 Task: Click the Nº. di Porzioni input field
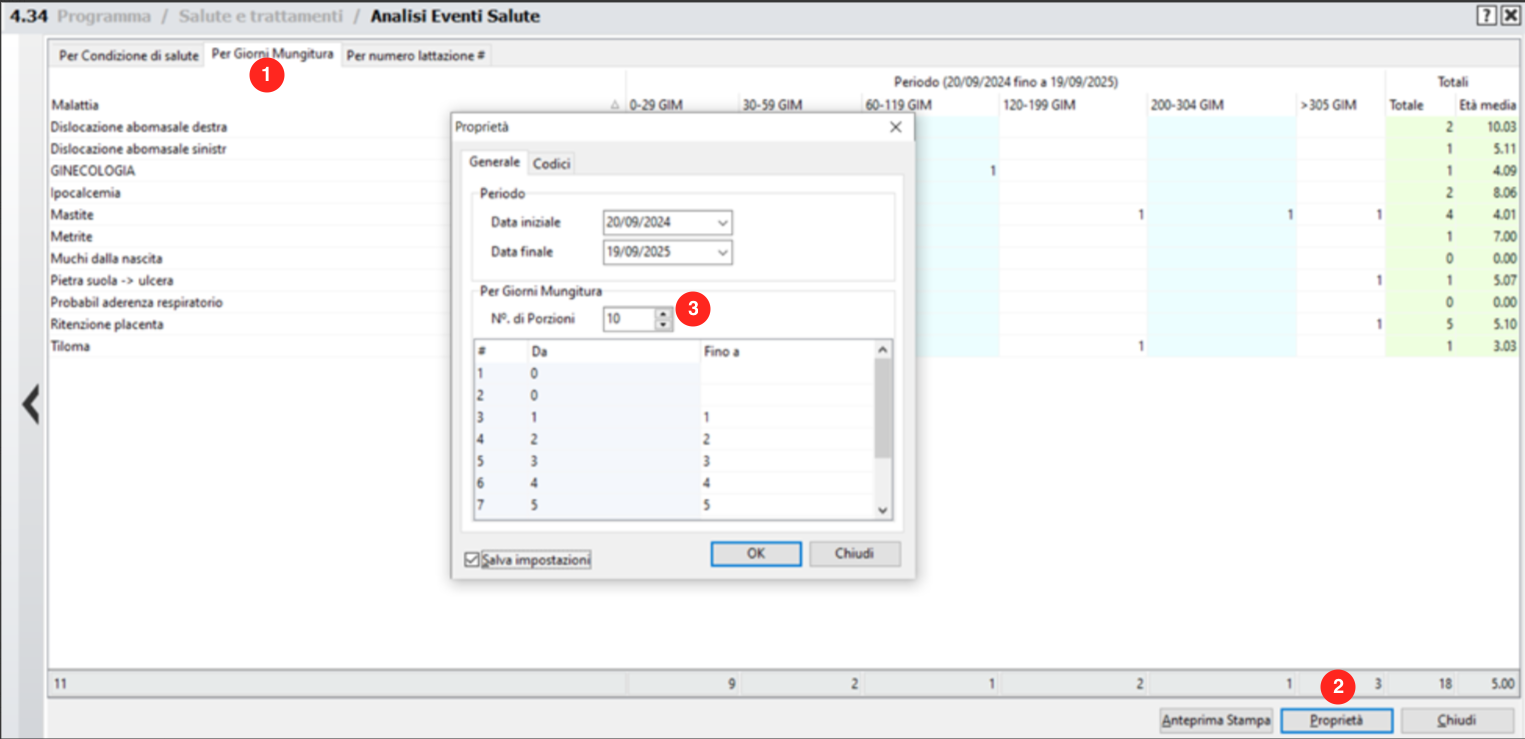[x=628, y=319]
